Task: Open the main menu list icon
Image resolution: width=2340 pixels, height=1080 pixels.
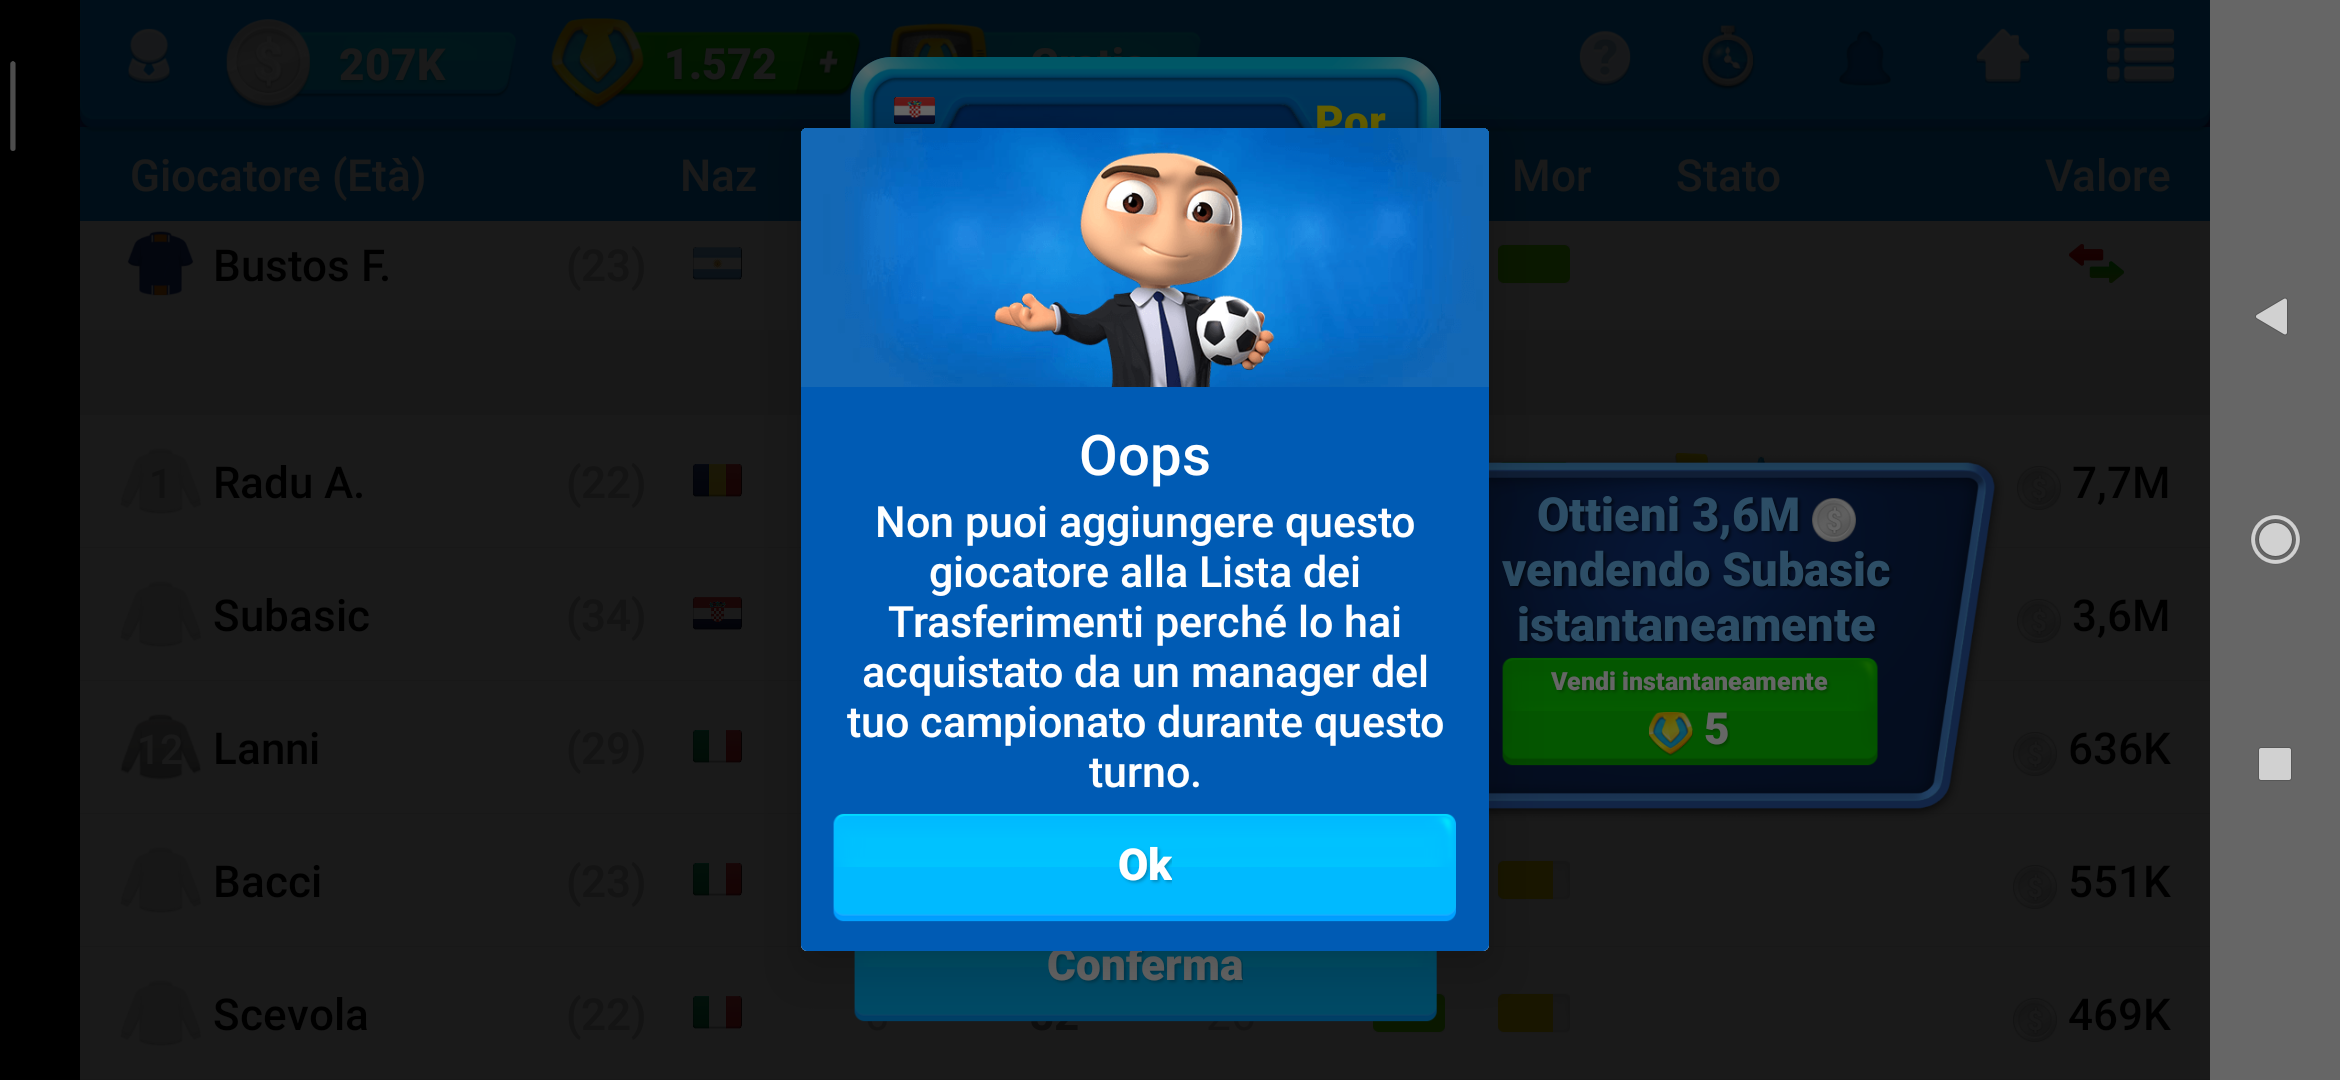Action: tap(2140, 55)
